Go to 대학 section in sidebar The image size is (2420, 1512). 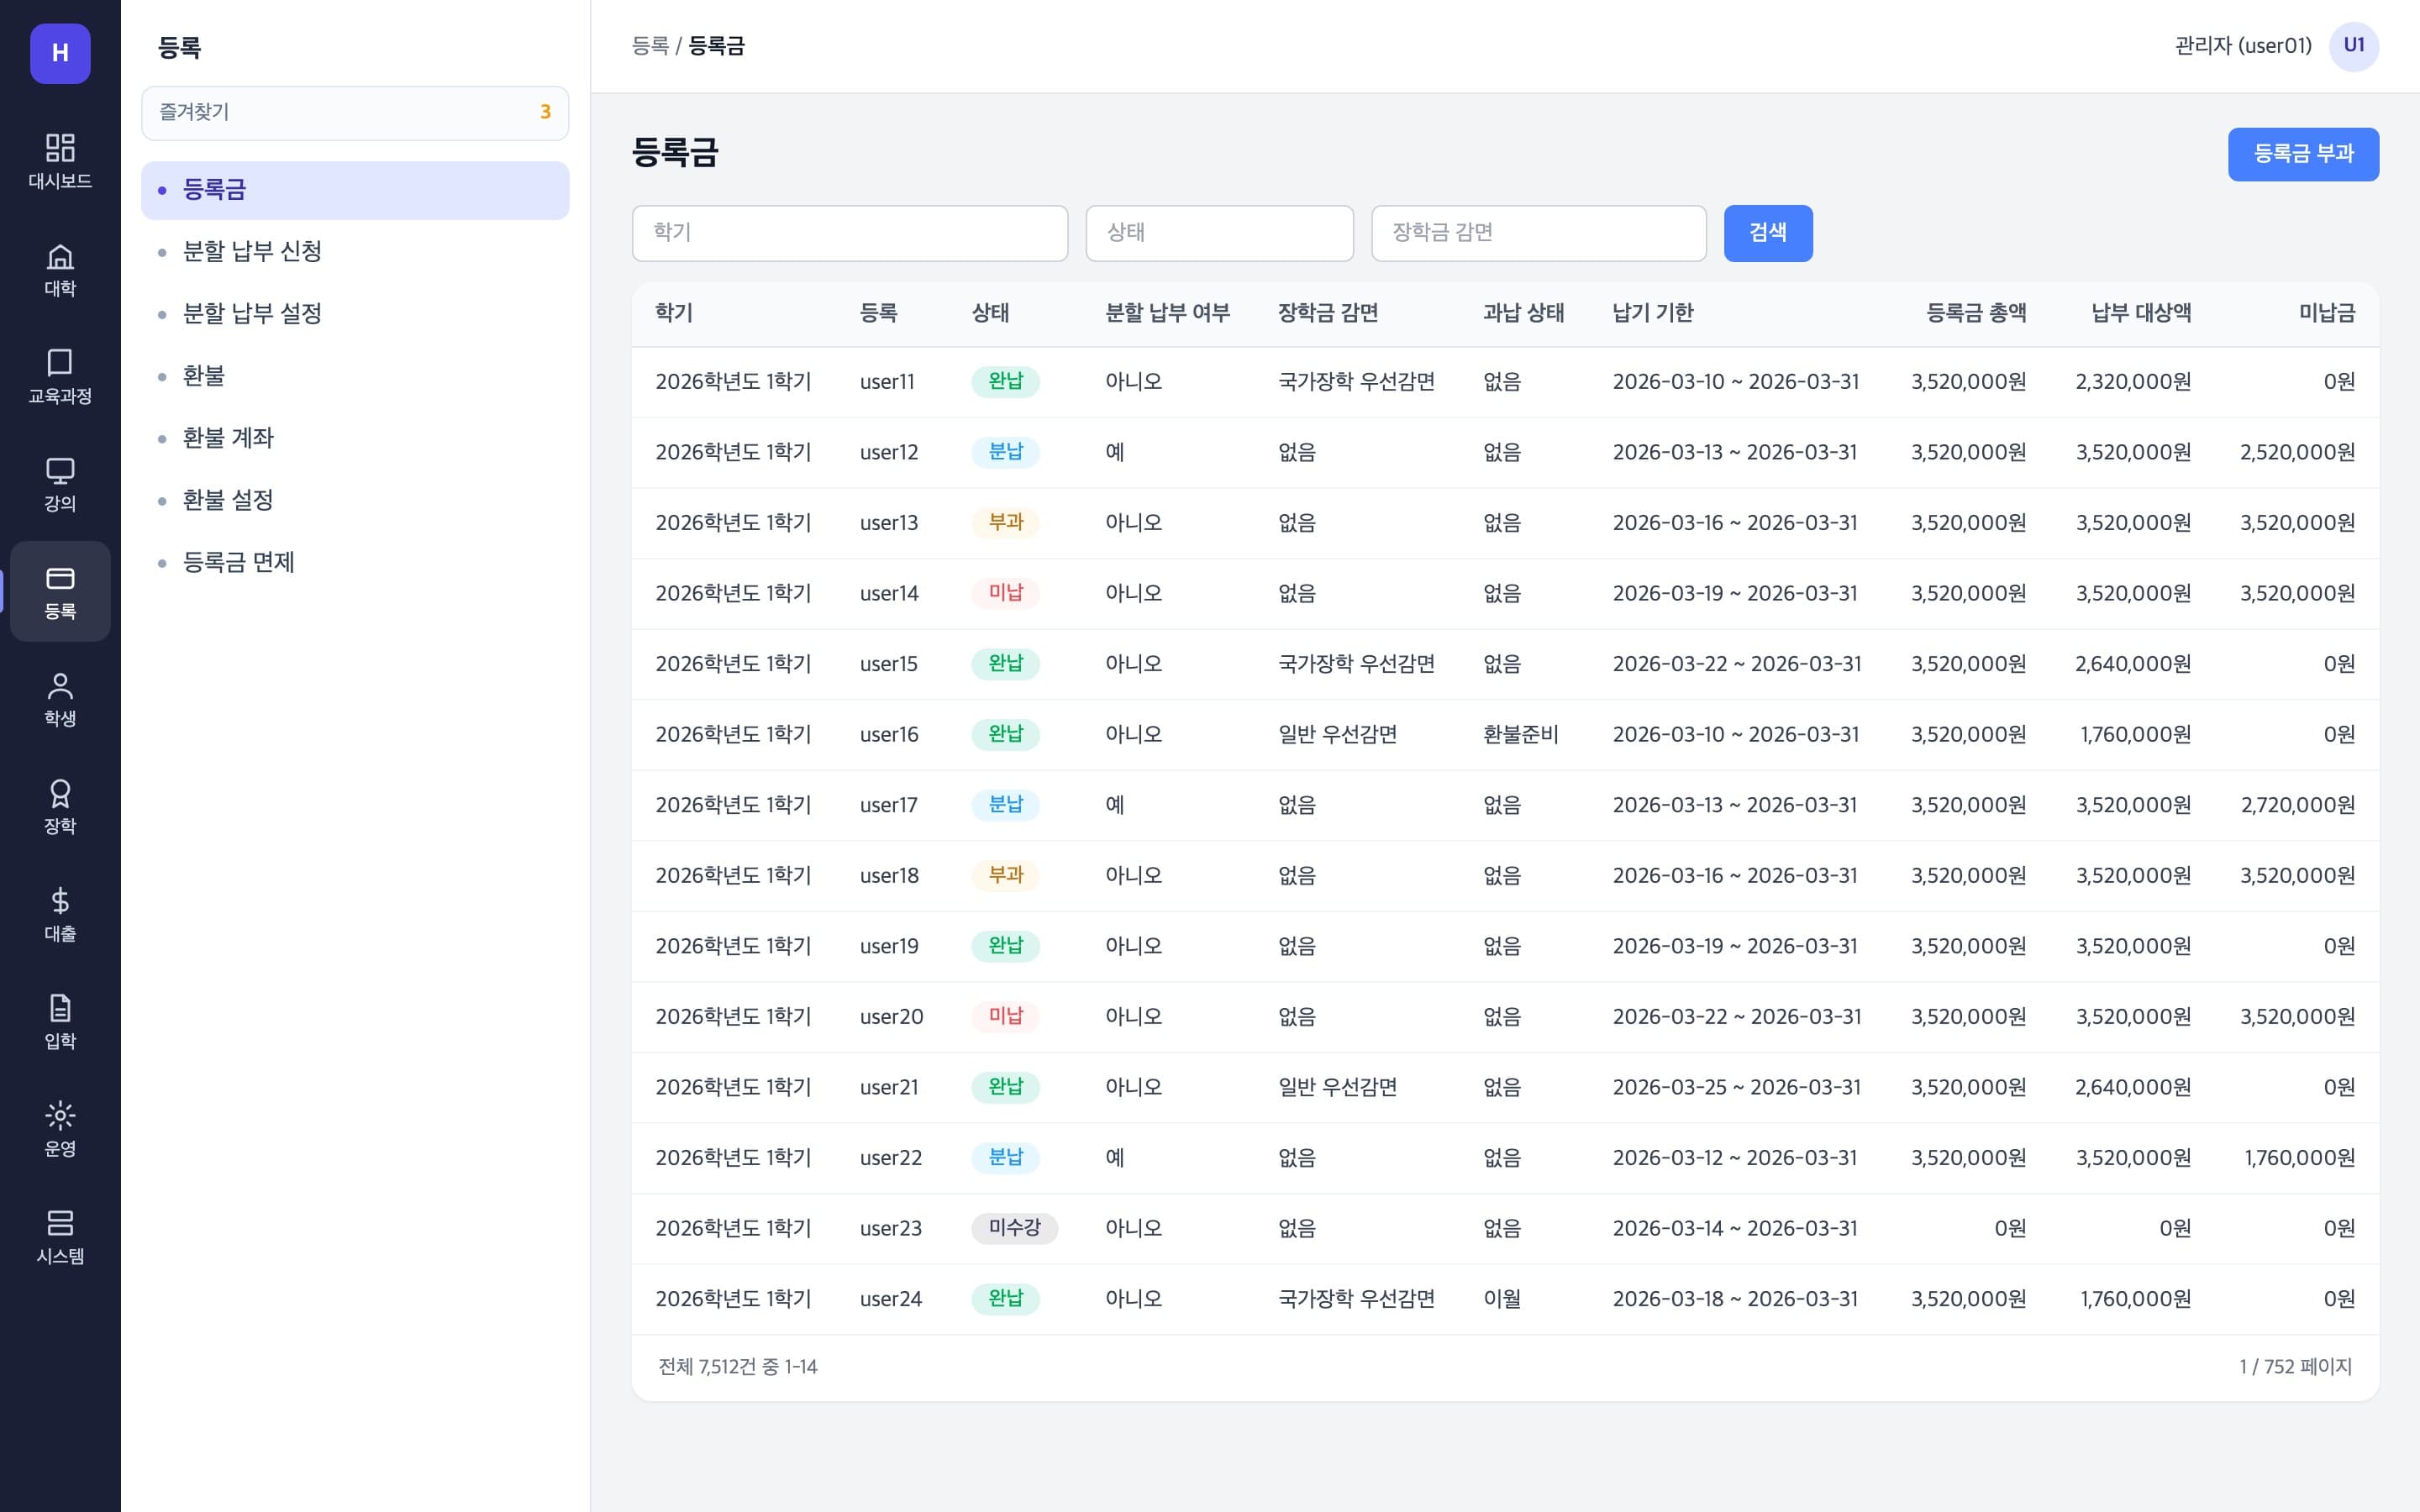pos(60,269)
